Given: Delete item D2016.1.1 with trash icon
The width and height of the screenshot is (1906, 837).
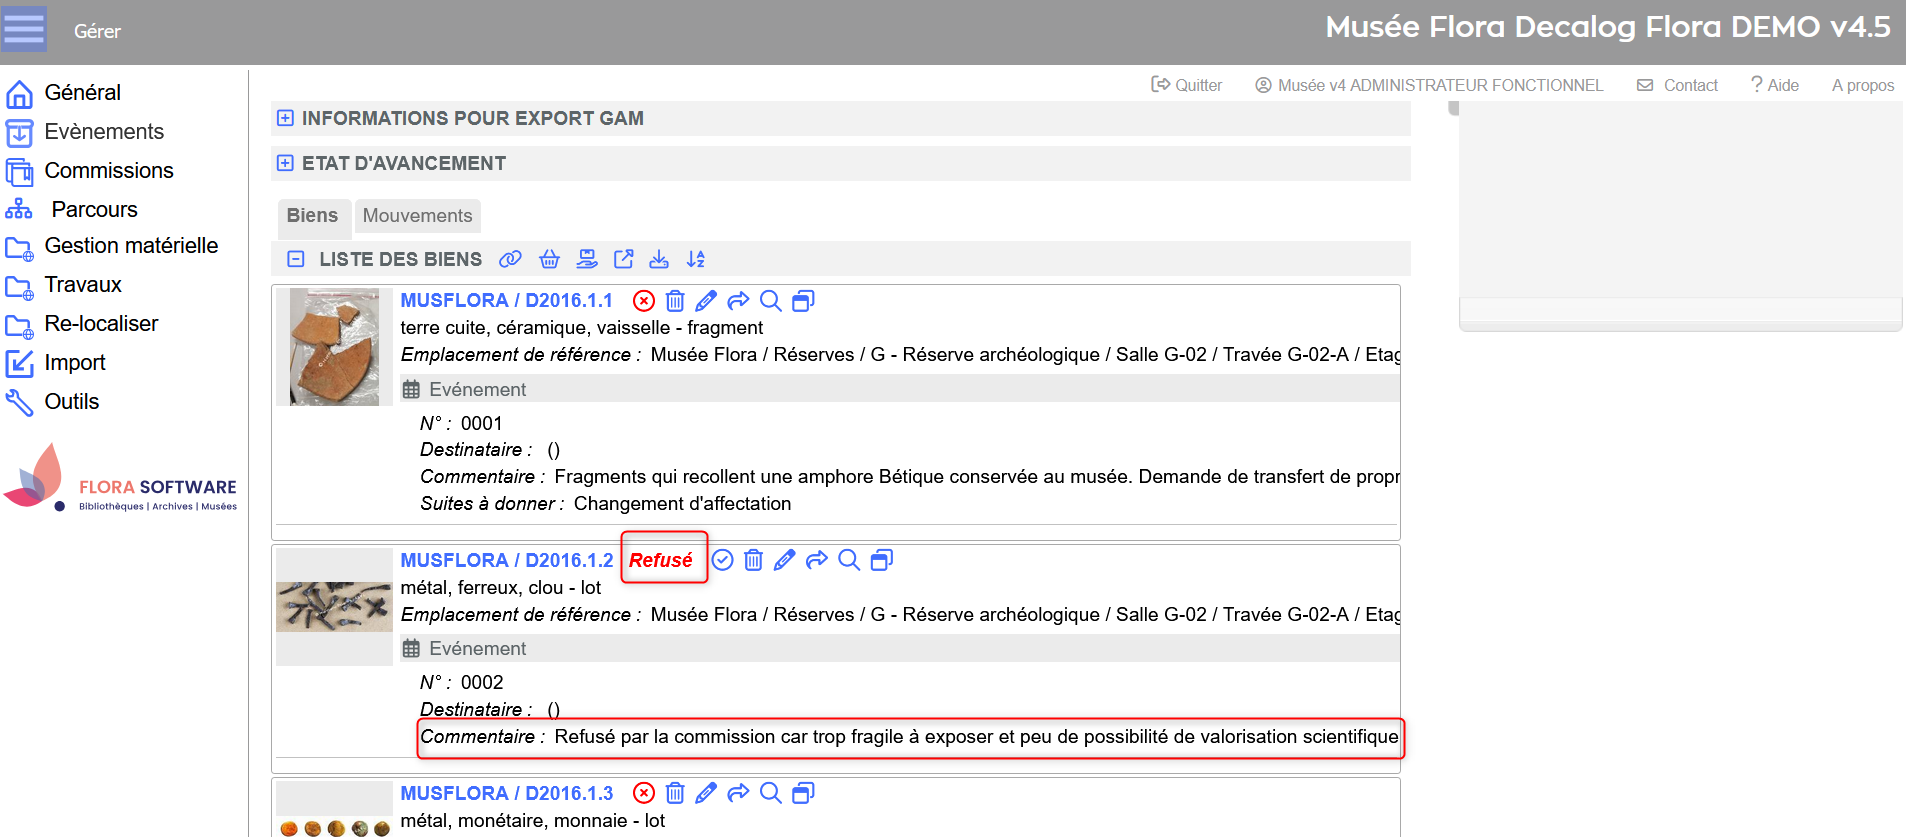Looking at the screenshot, I should tap(675, 301).
